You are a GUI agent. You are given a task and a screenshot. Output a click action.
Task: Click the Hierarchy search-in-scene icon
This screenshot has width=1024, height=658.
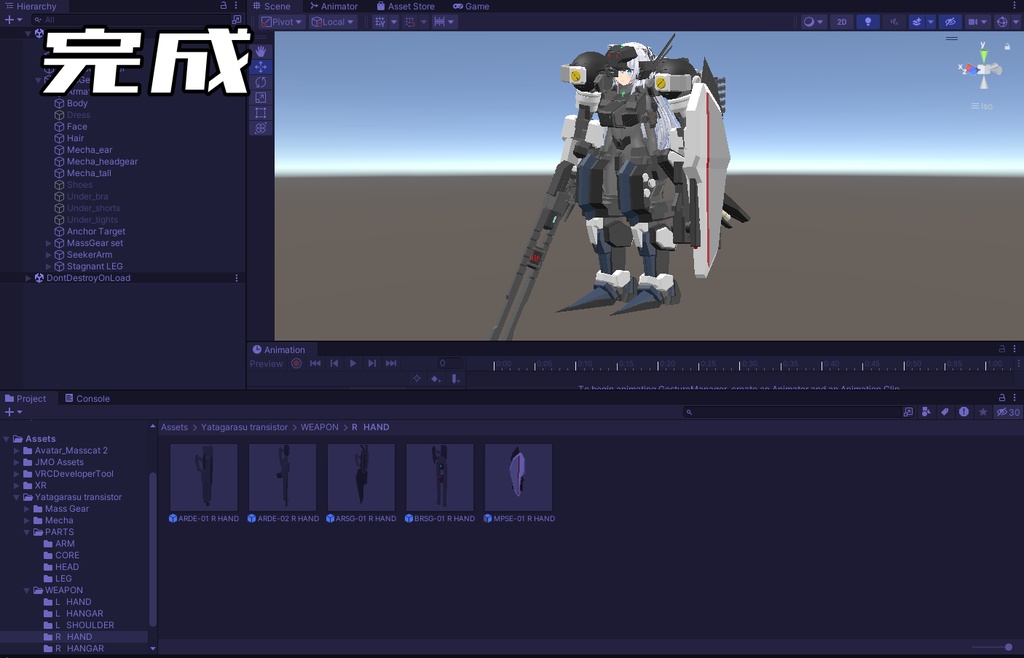coord(236,20)
